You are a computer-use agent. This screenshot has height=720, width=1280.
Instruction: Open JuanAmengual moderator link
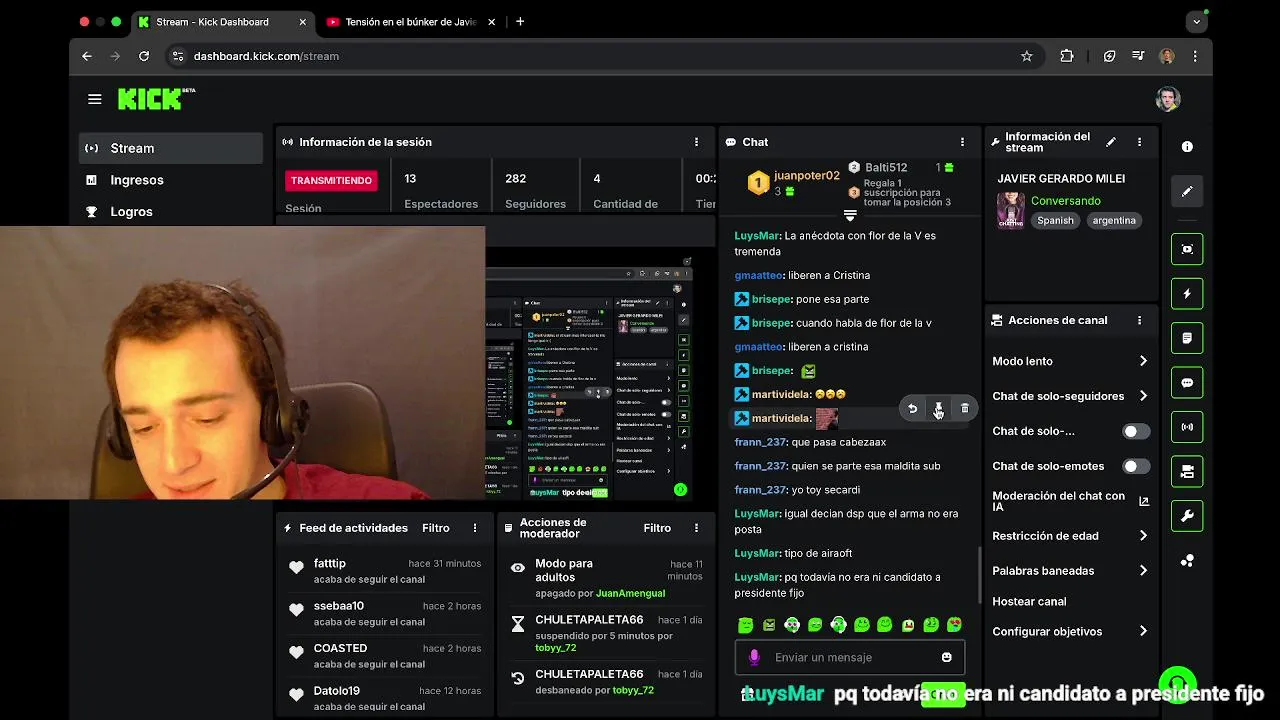coord(630,593)
